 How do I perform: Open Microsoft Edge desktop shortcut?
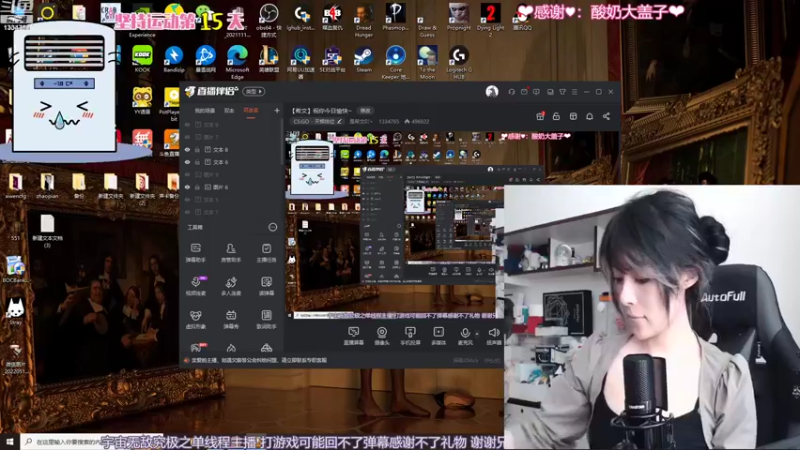[237, 62]
